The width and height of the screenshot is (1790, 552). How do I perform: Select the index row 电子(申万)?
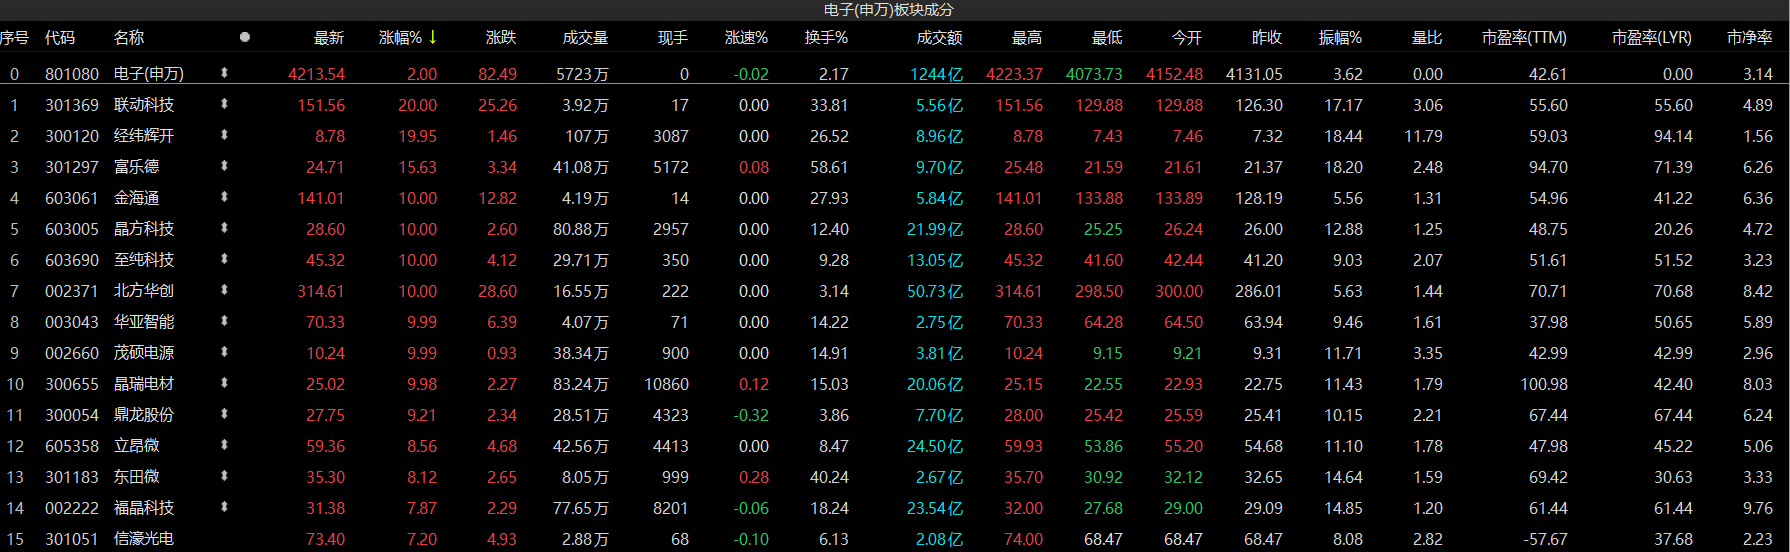pyautogui.click(x=895, y=74)
